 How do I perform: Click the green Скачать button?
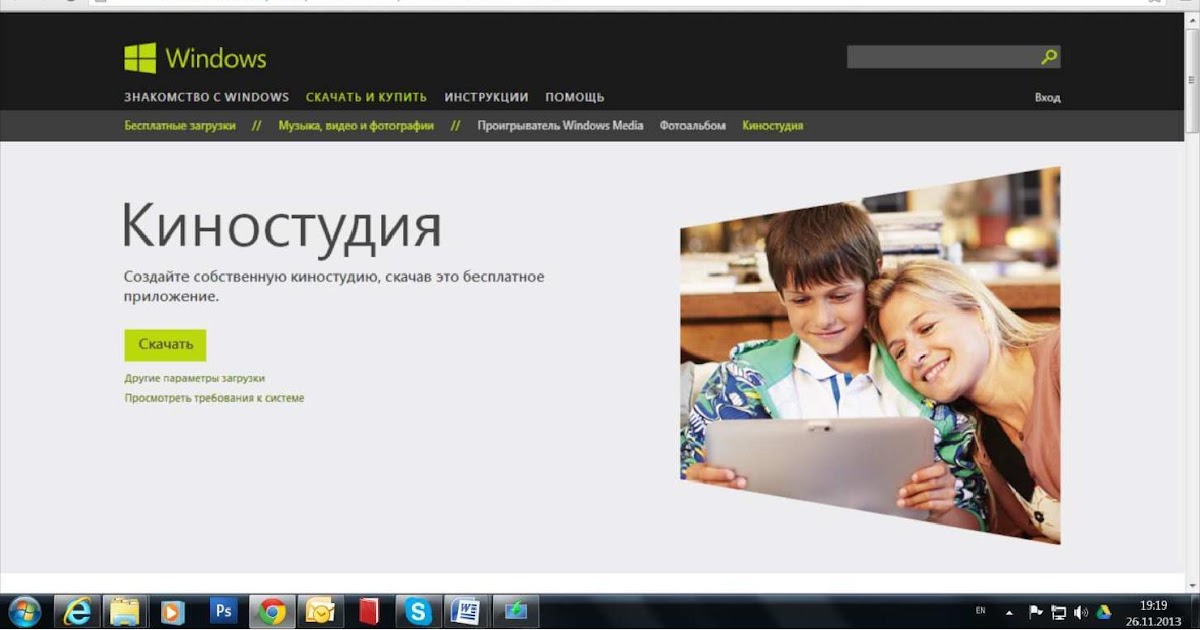tap(166, 344)
